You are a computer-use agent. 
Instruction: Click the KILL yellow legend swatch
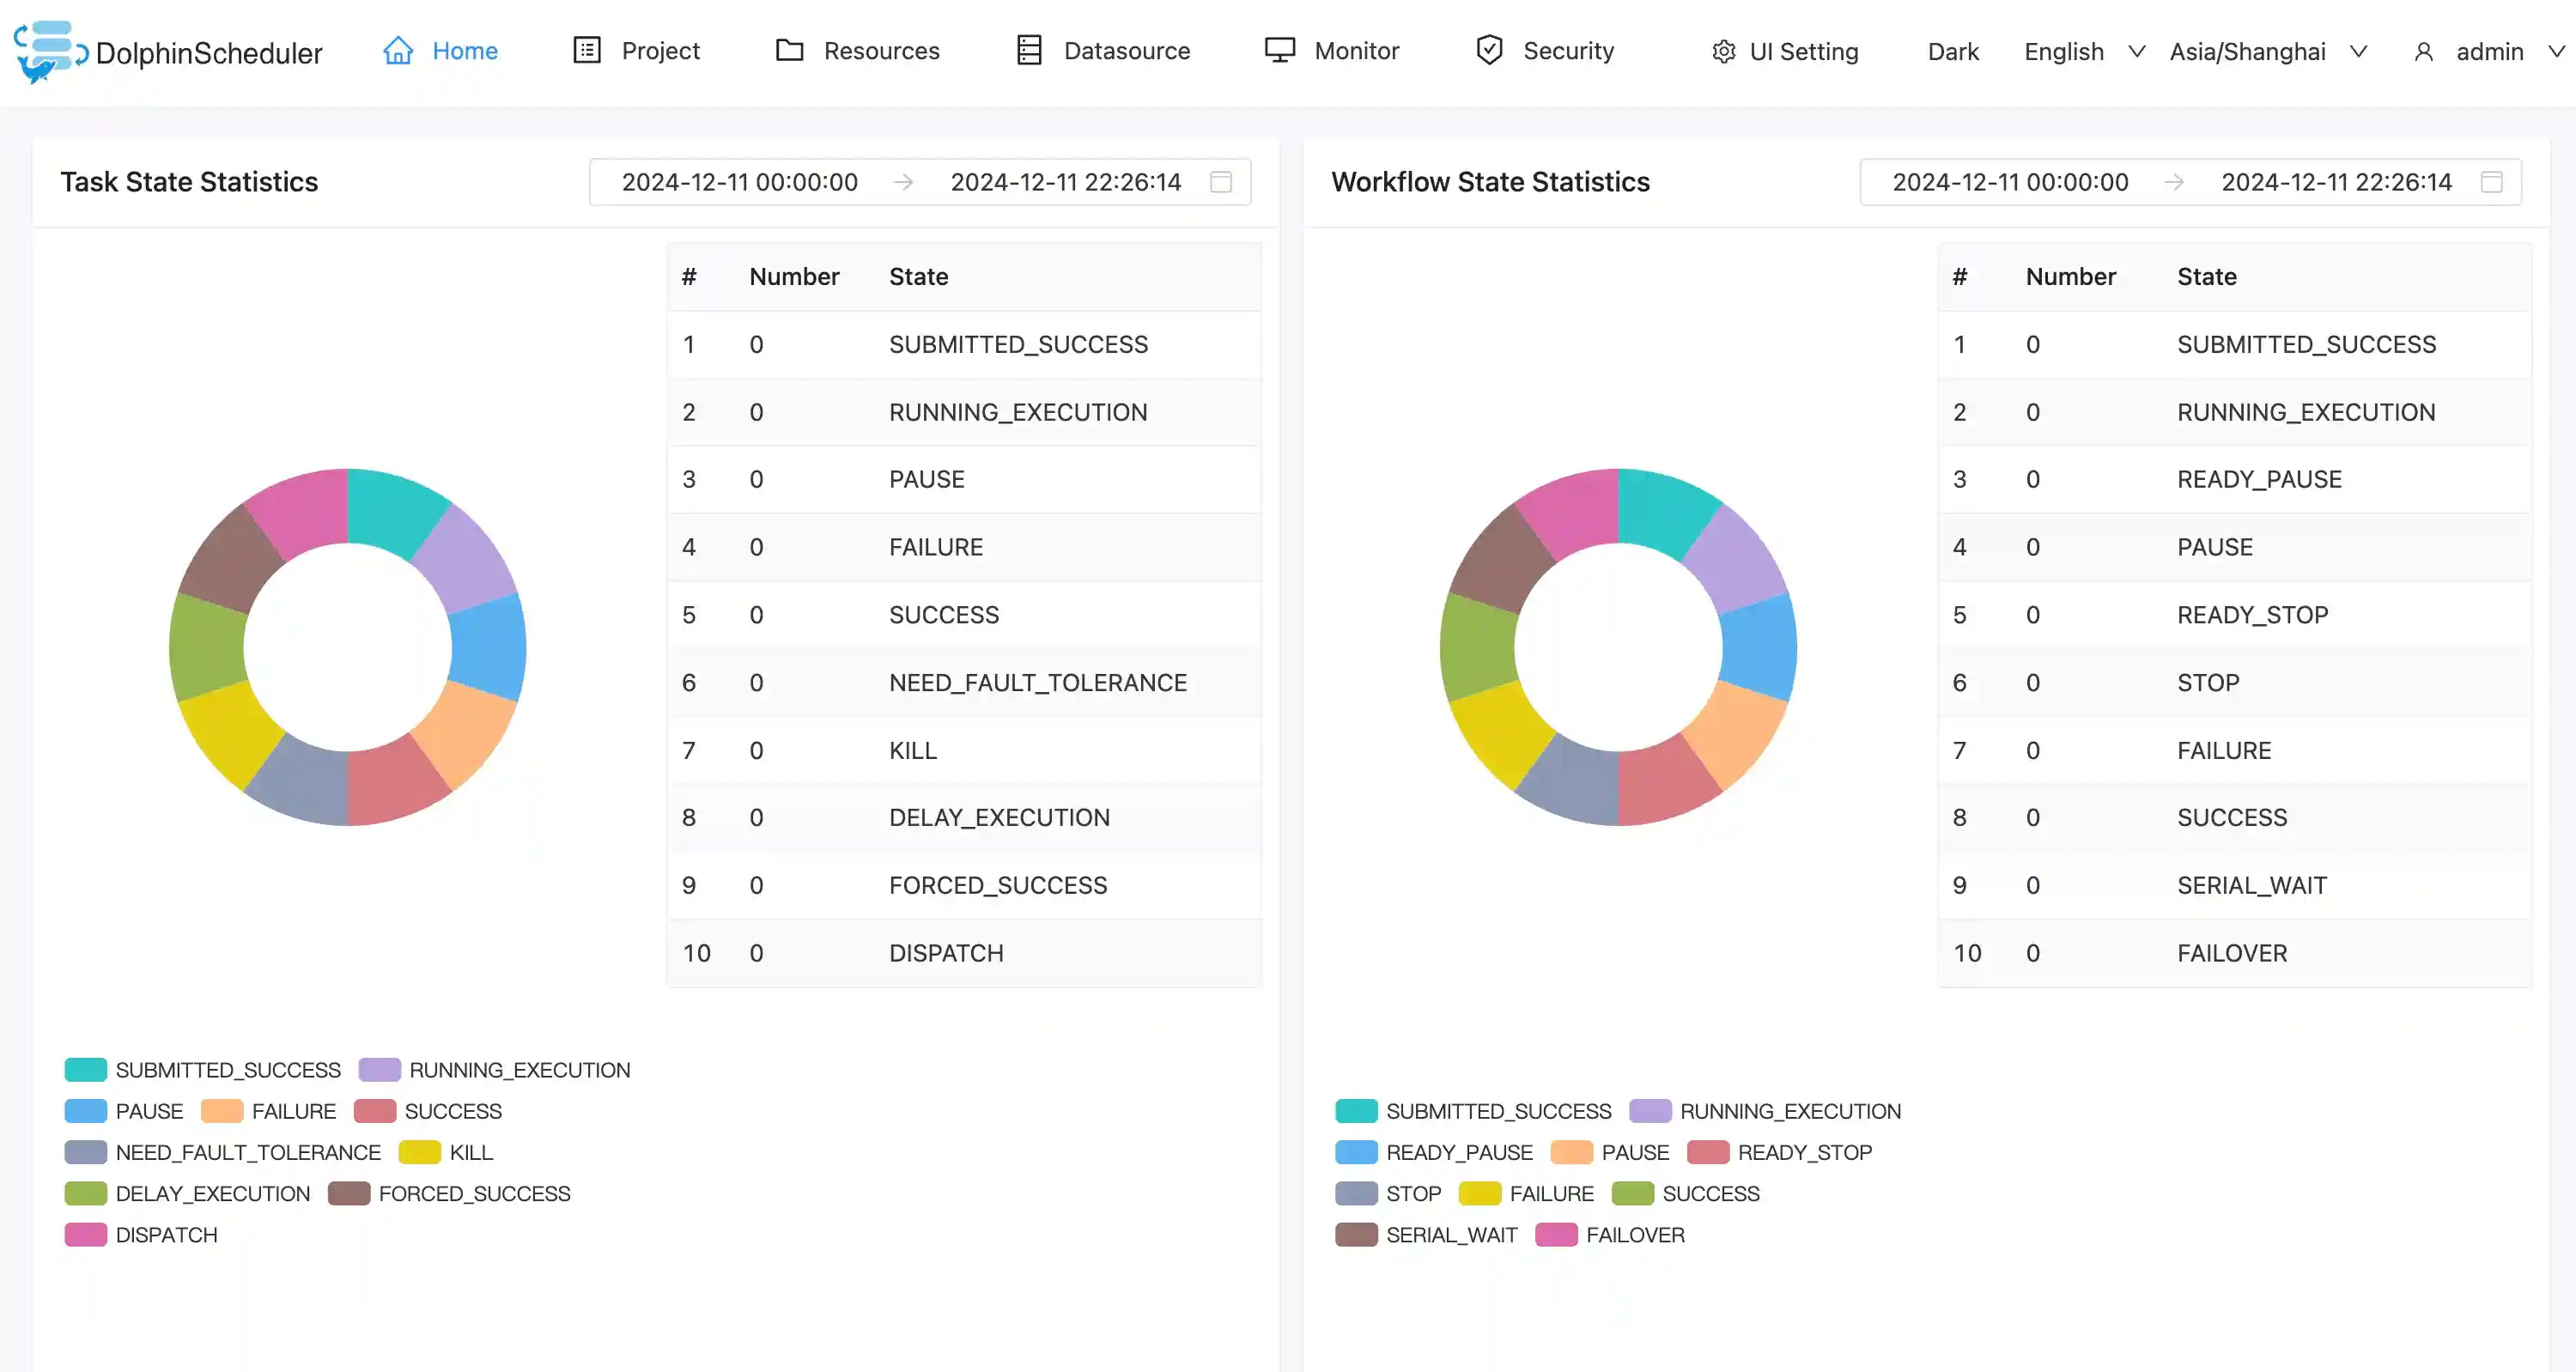[419, 1153]
